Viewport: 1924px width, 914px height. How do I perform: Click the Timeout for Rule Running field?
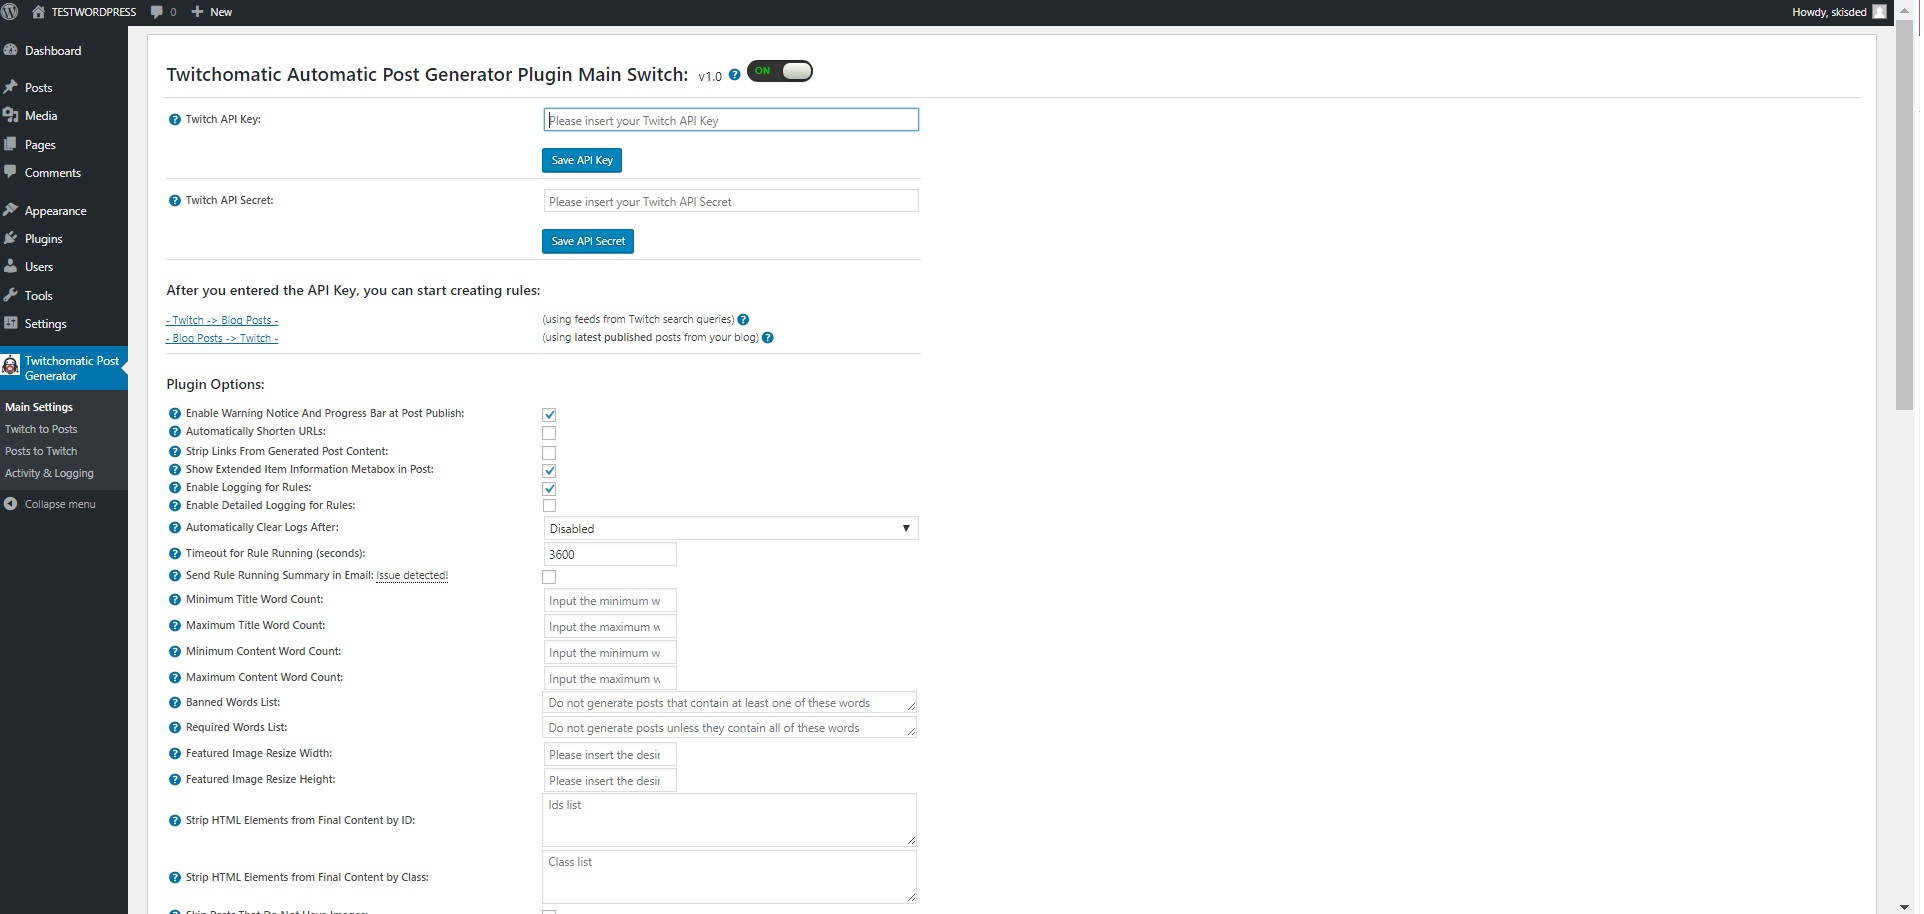click(610, 554)
